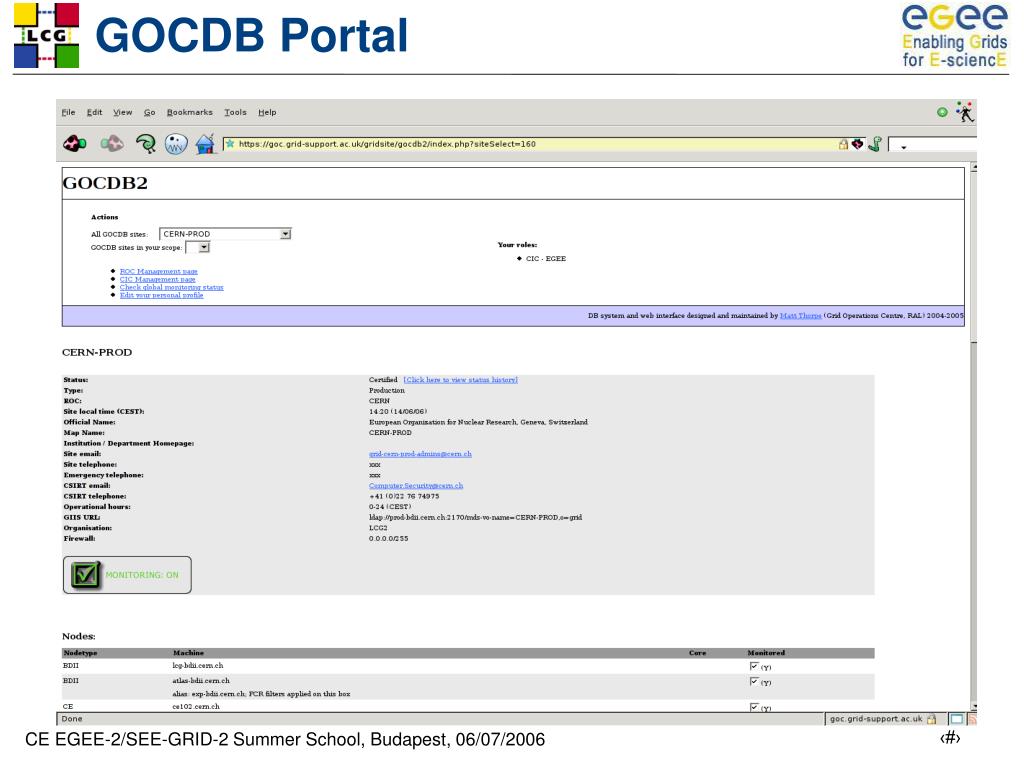The height and width of the screenshot is (768, 1024).
Task: Open the search engine dropdown arrow
Action: pyautogui.click(x=904, y=147)
